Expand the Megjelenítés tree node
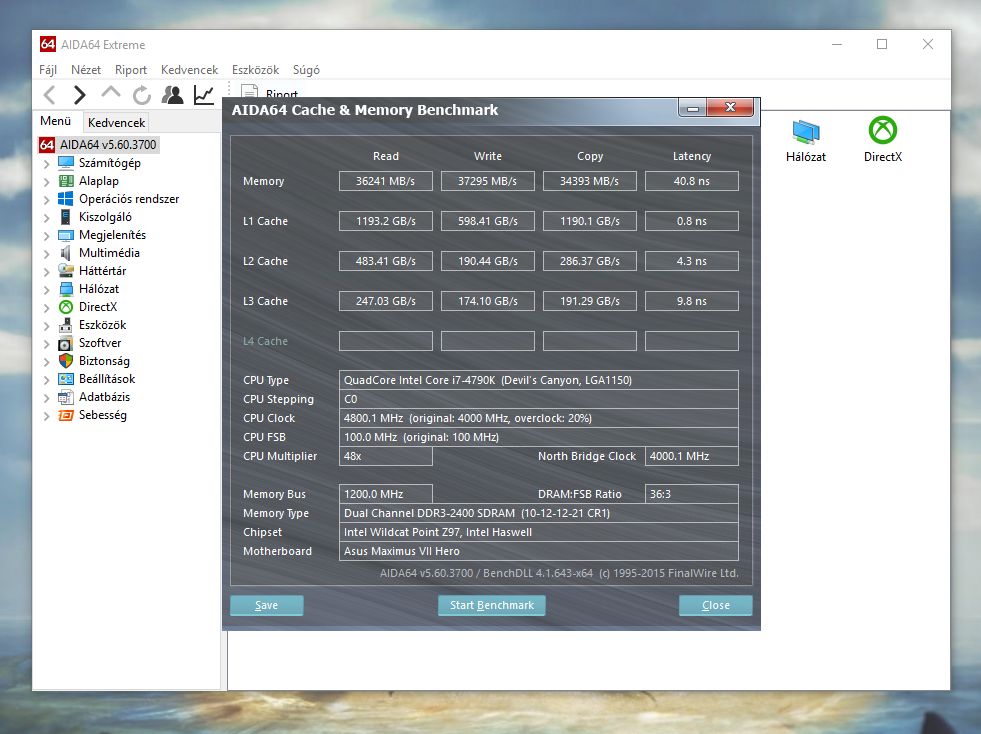The width and height of the screenshot is (981, 734). pyautogui.click(x=46, y=237)
